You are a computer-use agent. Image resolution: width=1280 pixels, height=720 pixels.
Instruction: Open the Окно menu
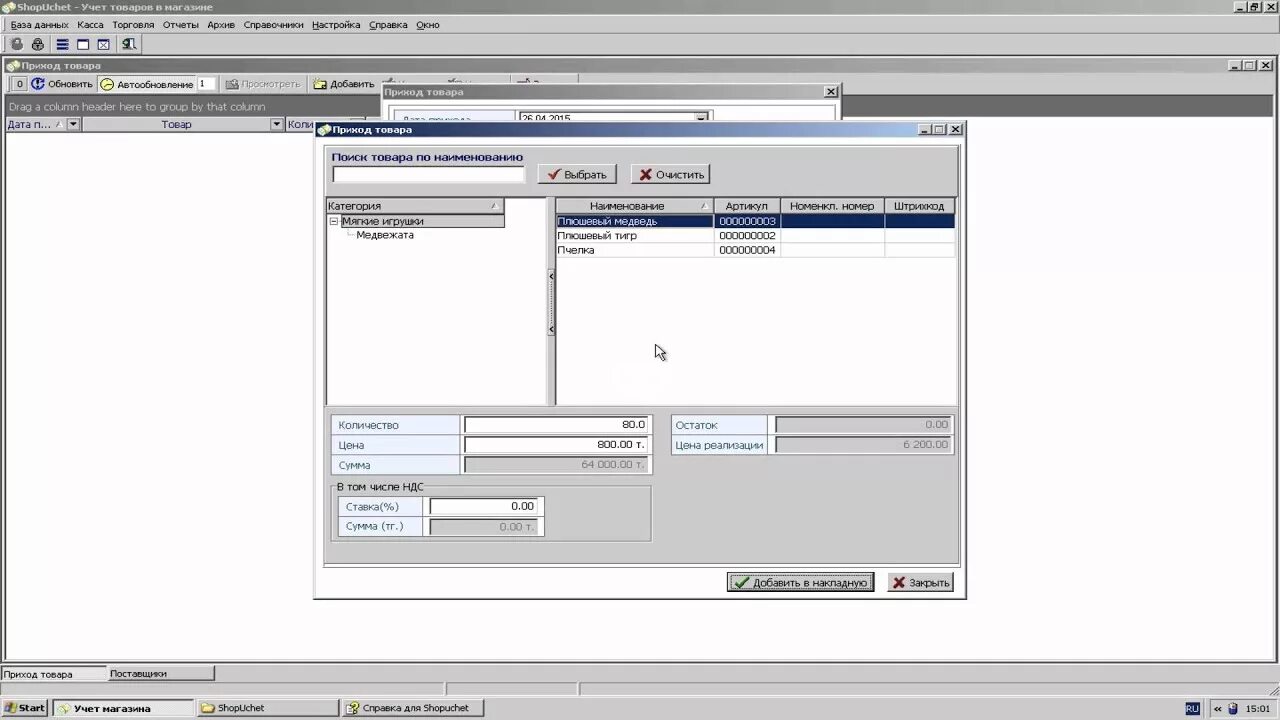(x=427, y=25)
